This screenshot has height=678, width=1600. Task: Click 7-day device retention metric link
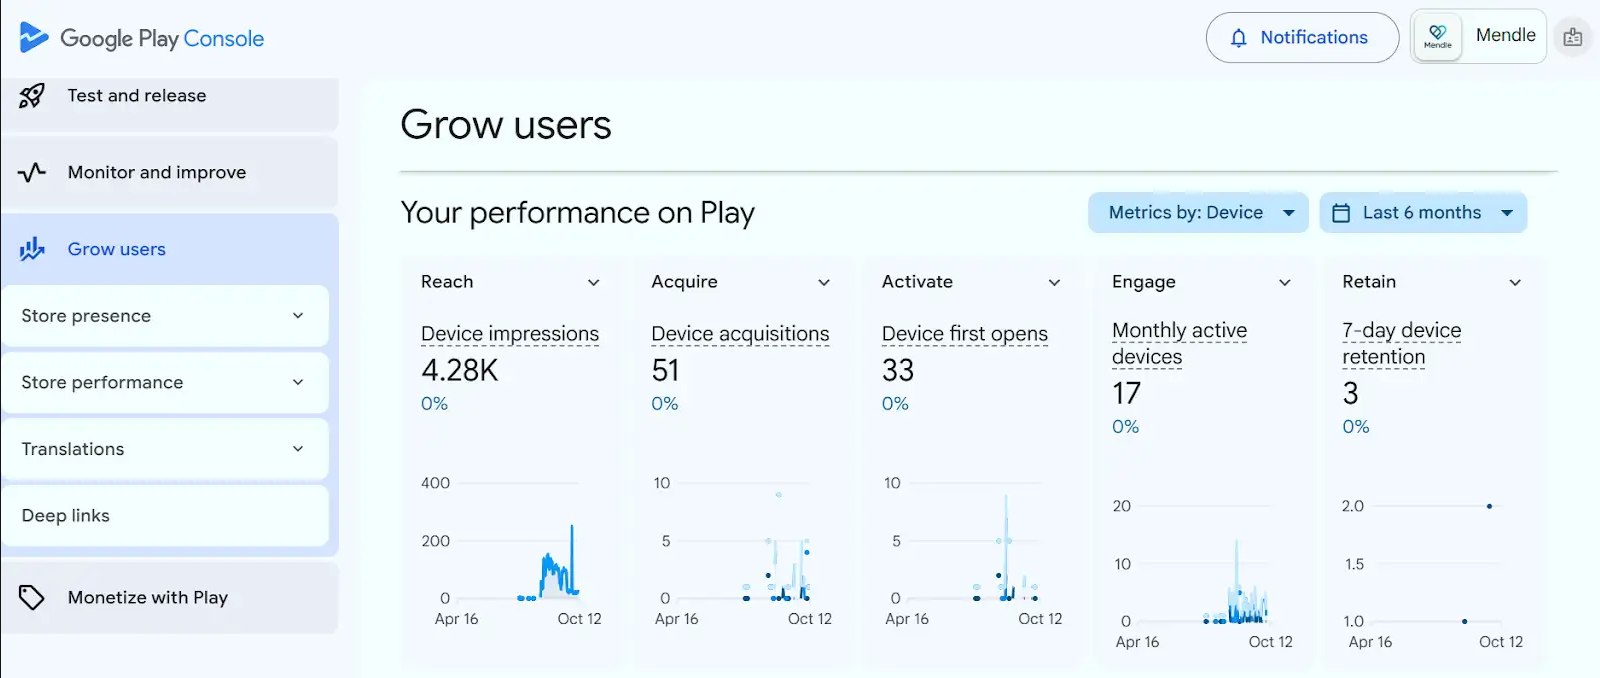[1402, 344]
